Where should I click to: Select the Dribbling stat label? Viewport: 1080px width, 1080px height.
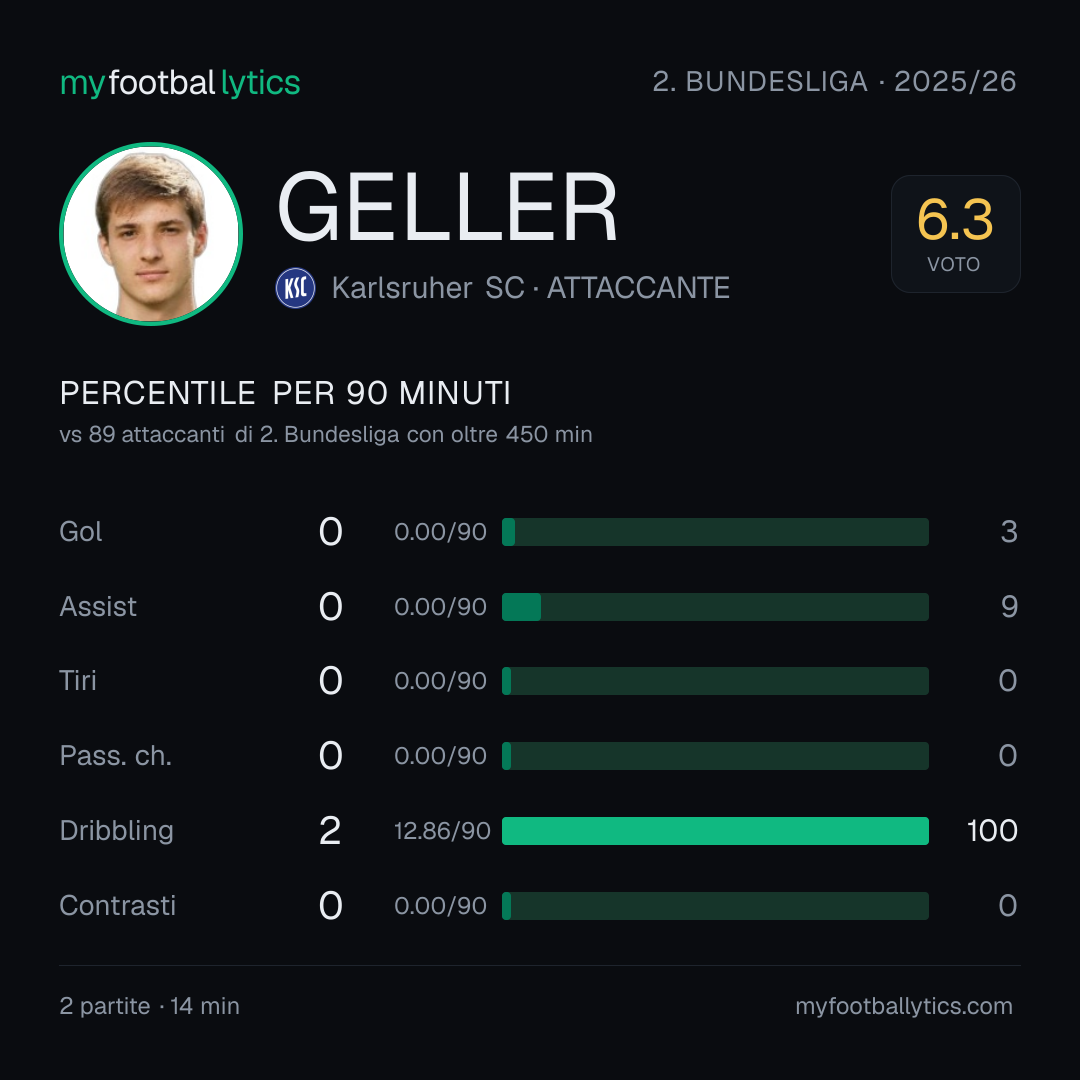[116, 831]
